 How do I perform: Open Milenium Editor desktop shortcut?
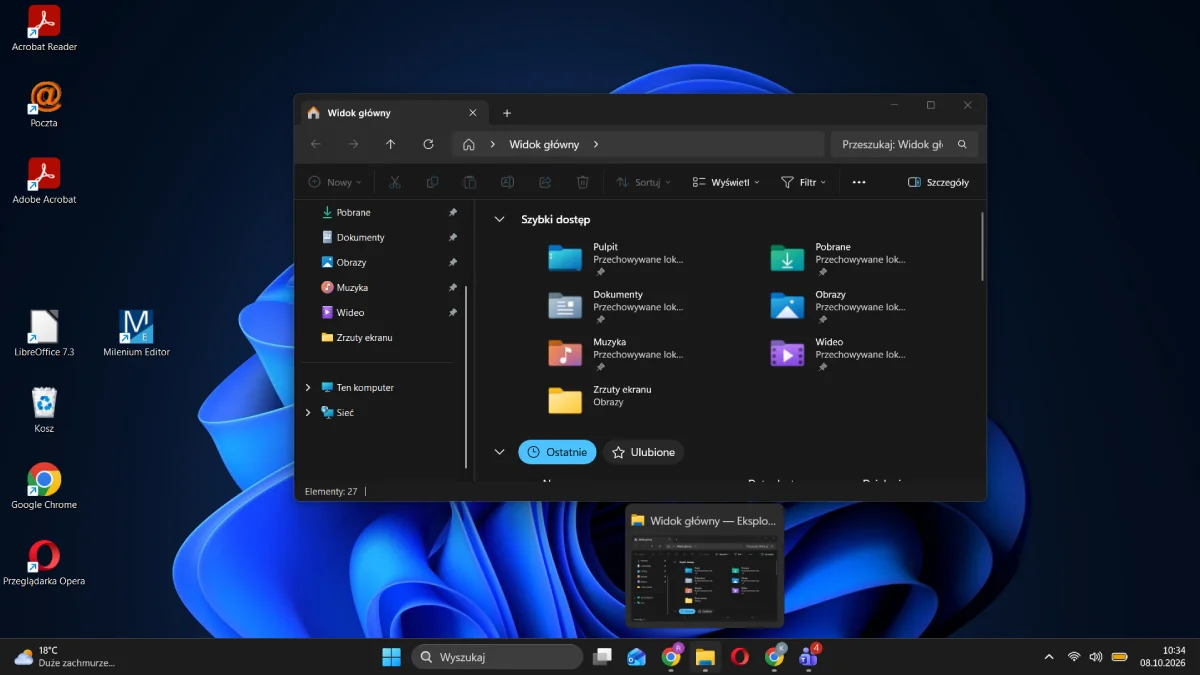(136, 333)
